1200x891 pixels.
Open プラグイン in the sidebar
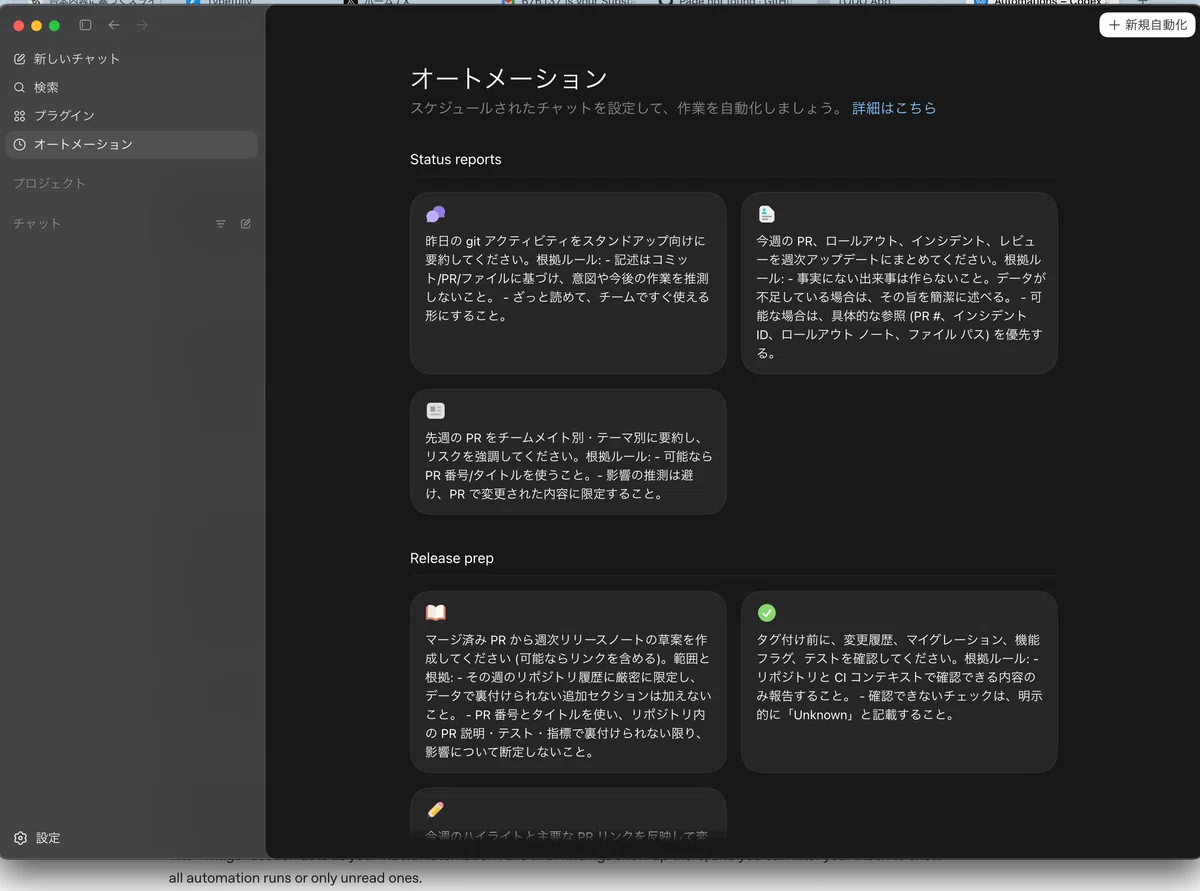pyautogui.click(x=131, y=116)
